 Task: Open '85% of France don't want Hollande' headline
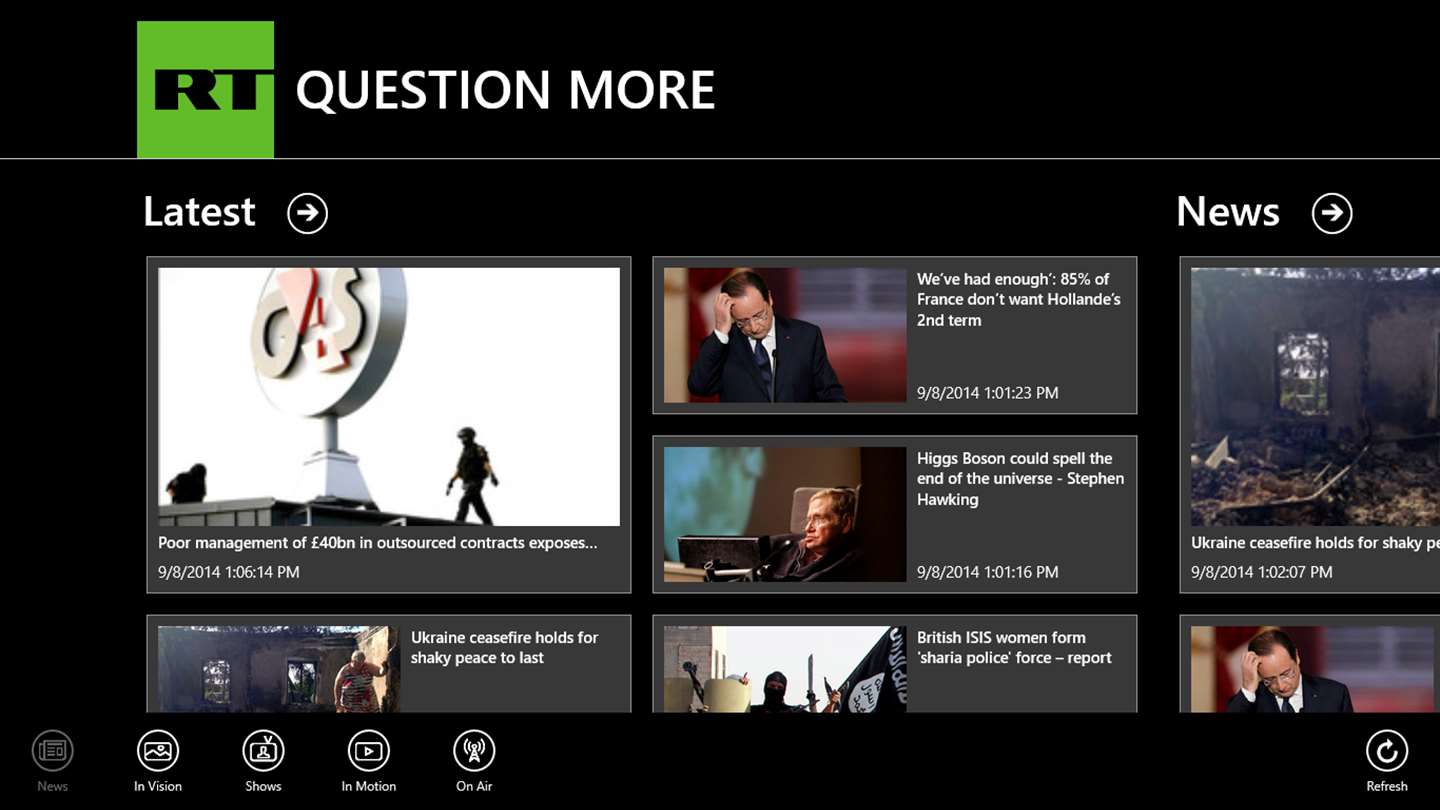click(x=1019, y=299)
